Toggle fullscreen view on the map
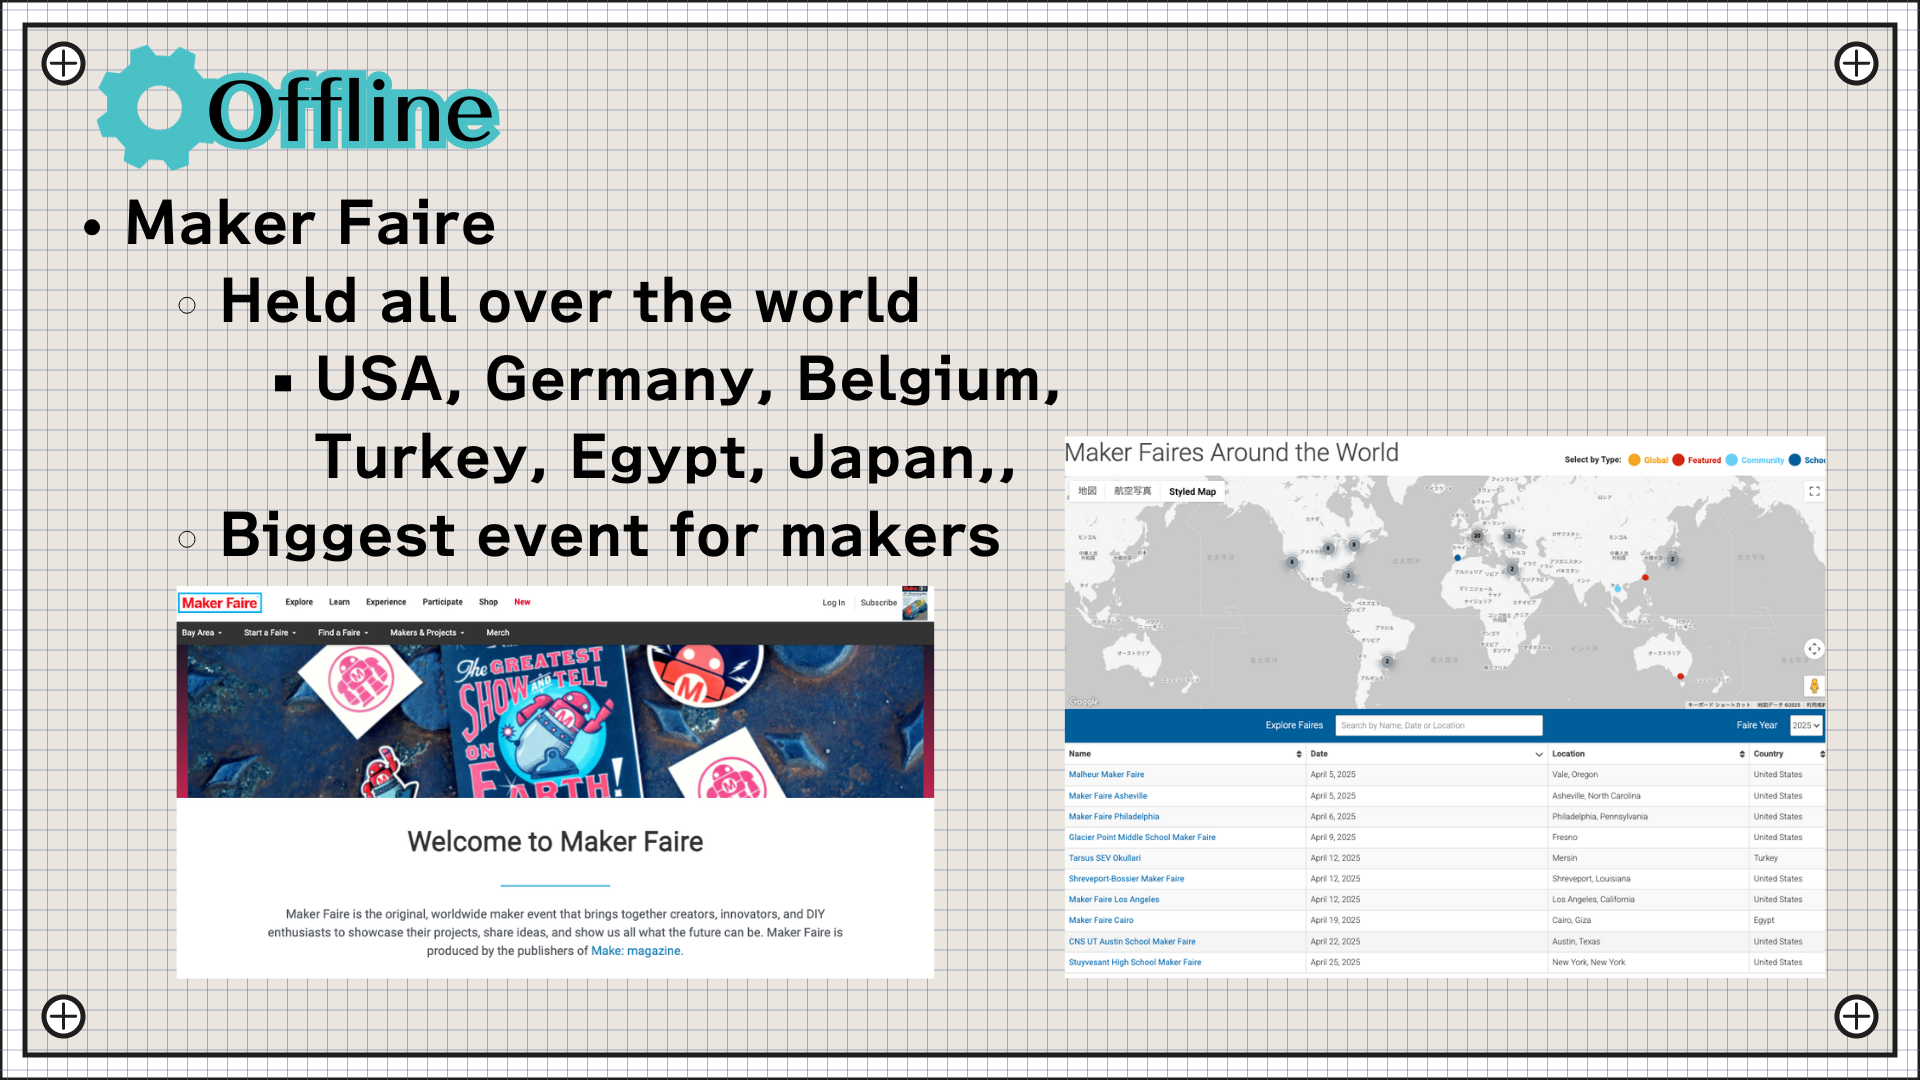1920x1080 pixels. click(1814, 491)
